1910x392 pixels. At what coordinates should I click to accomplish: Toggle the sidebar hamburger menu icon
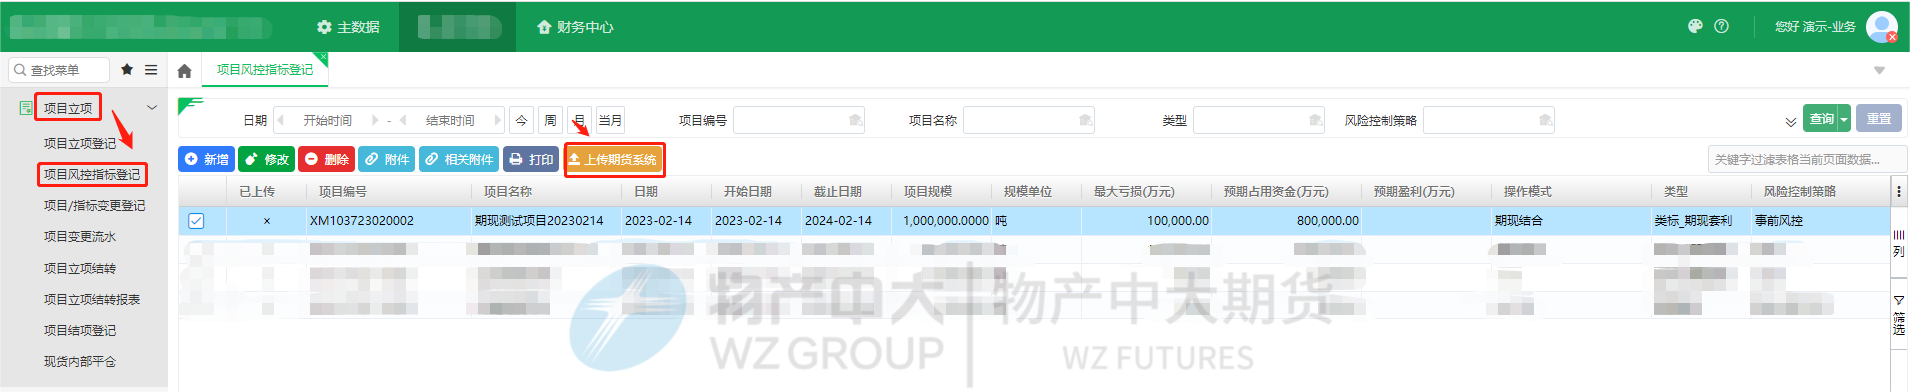151,70
